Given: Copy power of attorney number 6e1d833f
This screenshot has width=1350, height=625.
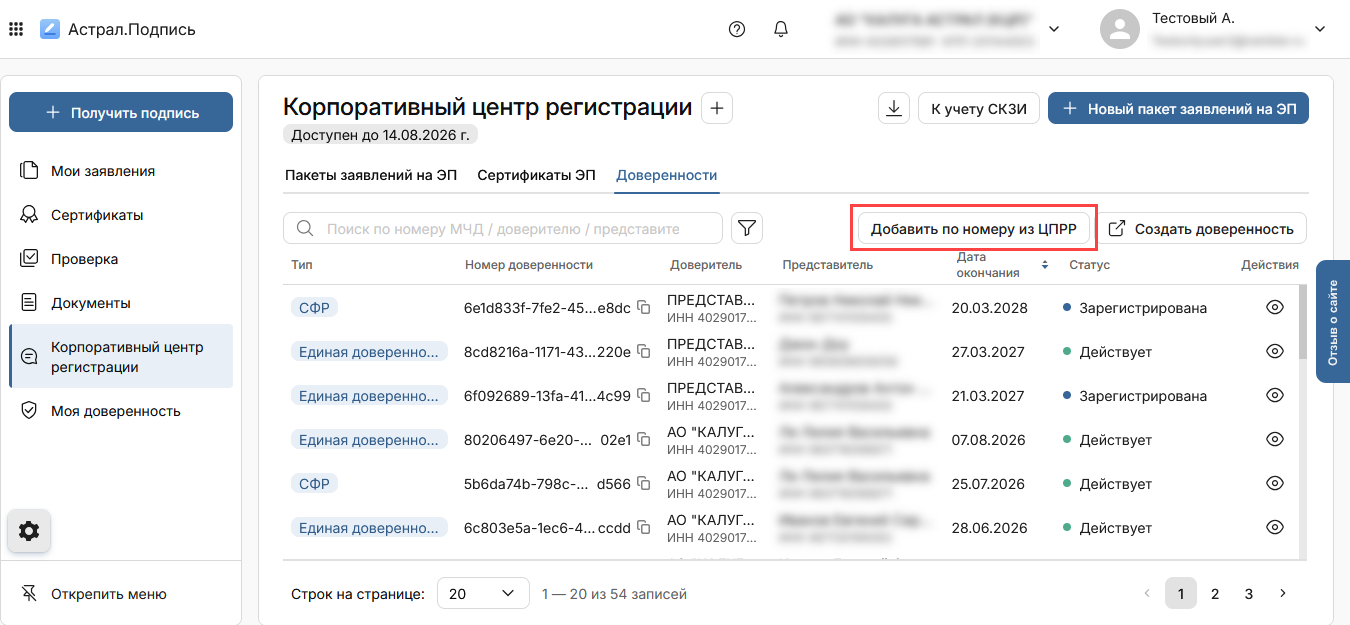Looking at the screenshot, I should pyautogui.click(x=645, y=308).
